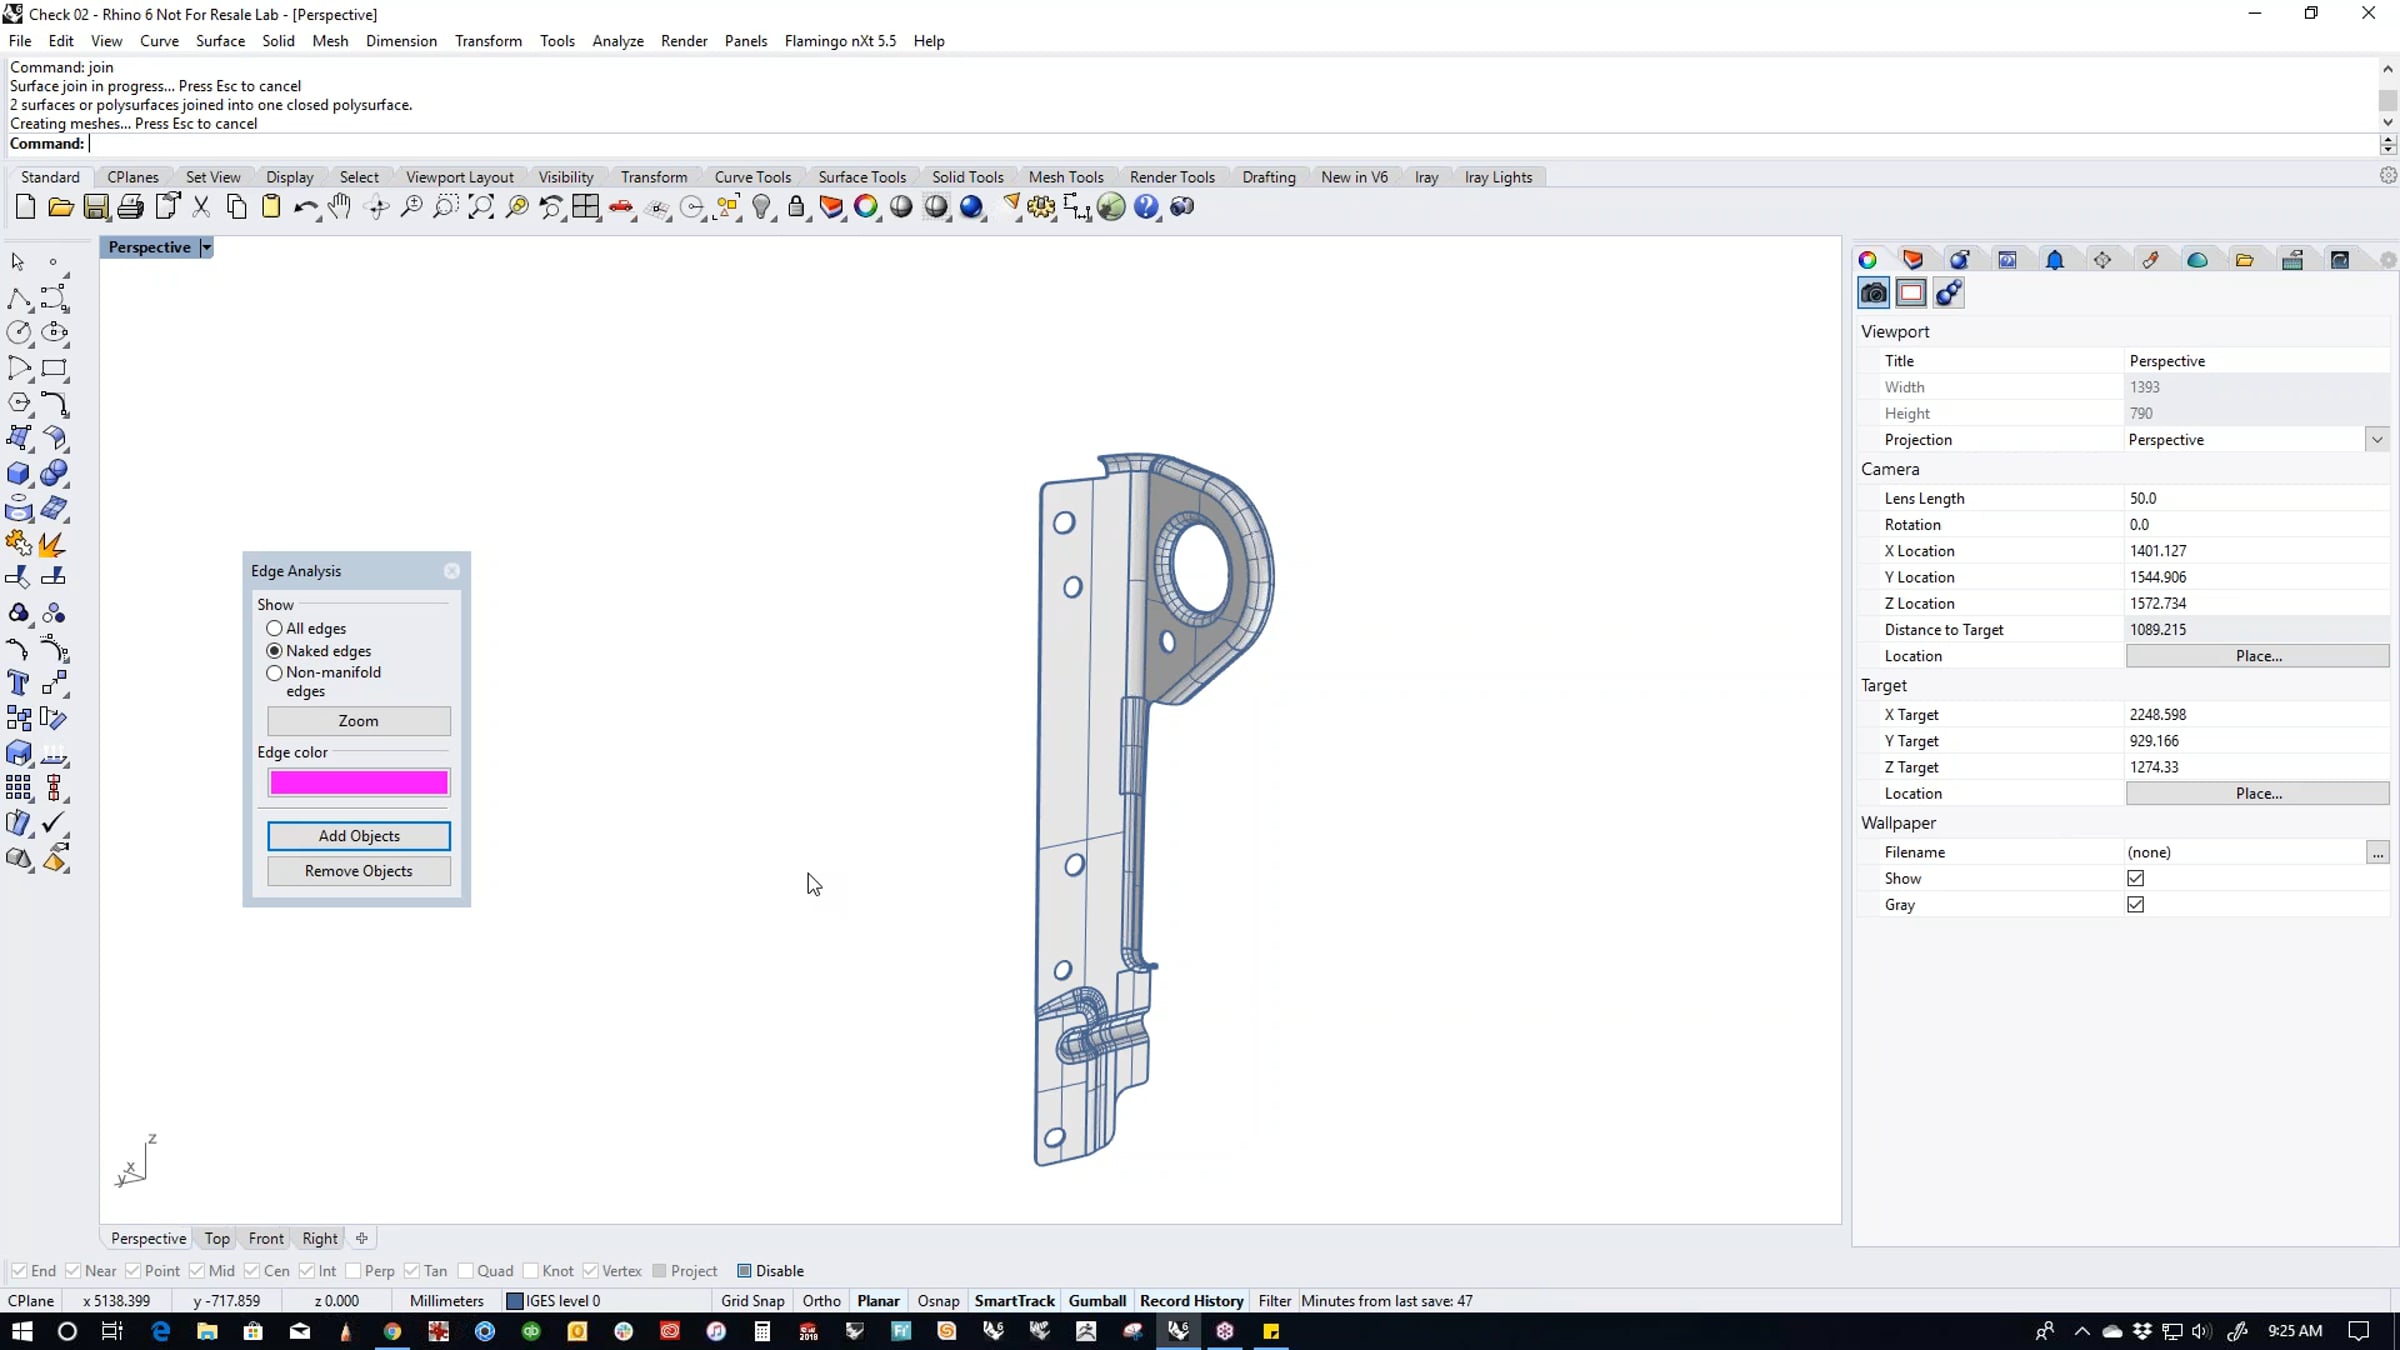Save the model with the floppy icon
This screenshot has width=2400, height=1350.
[x=96, y=207]
